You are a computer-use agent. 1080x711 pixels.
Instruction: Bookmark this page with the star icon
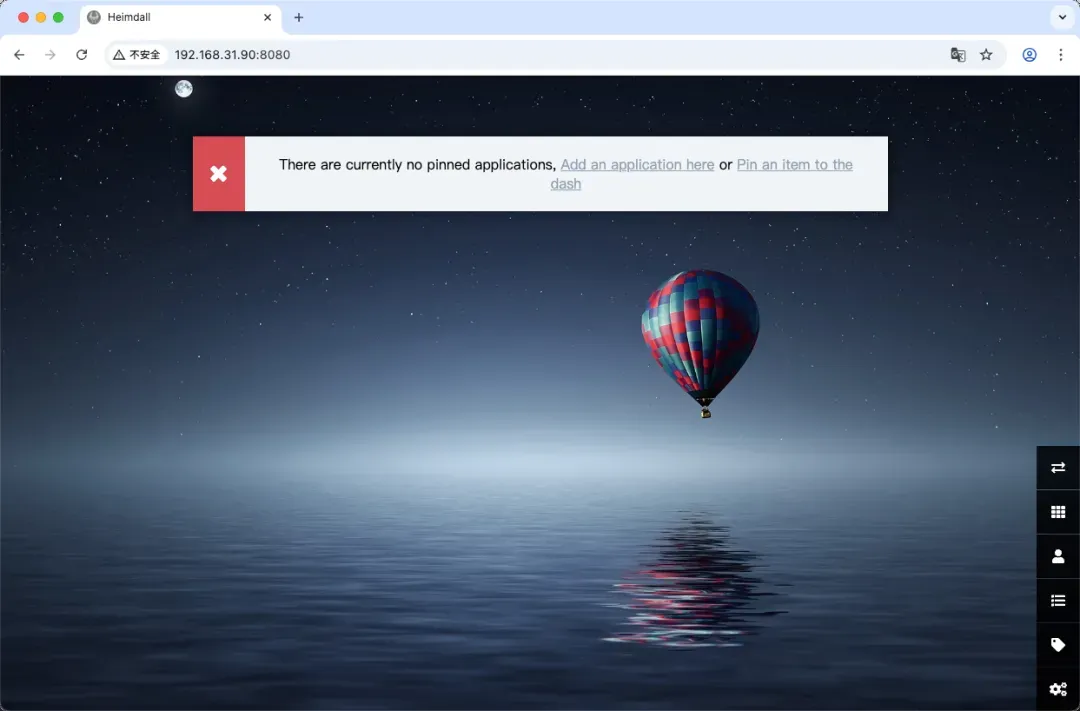point(986,55)
